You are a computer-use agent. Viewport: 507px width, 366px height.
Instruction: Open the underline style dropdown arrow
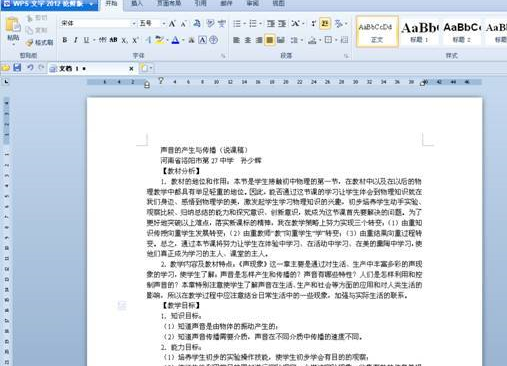point(94,40)
